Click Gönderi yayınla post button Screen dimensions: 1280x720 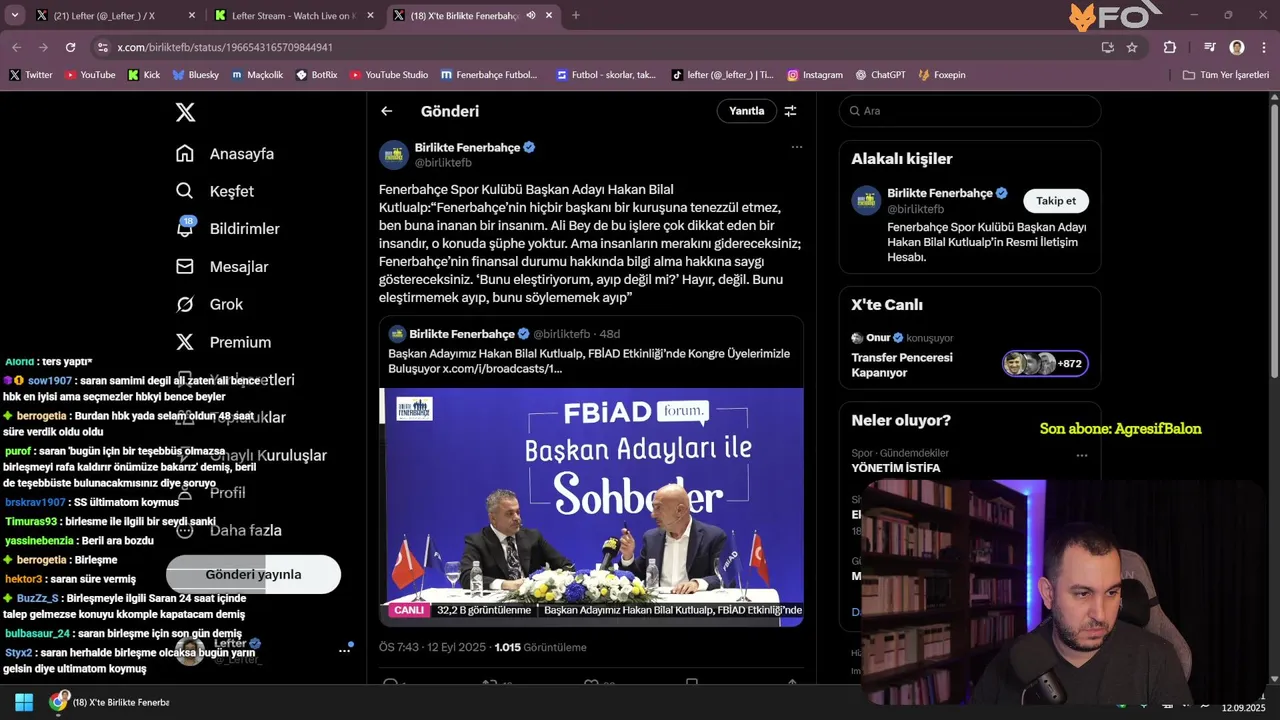click(253, 574)
